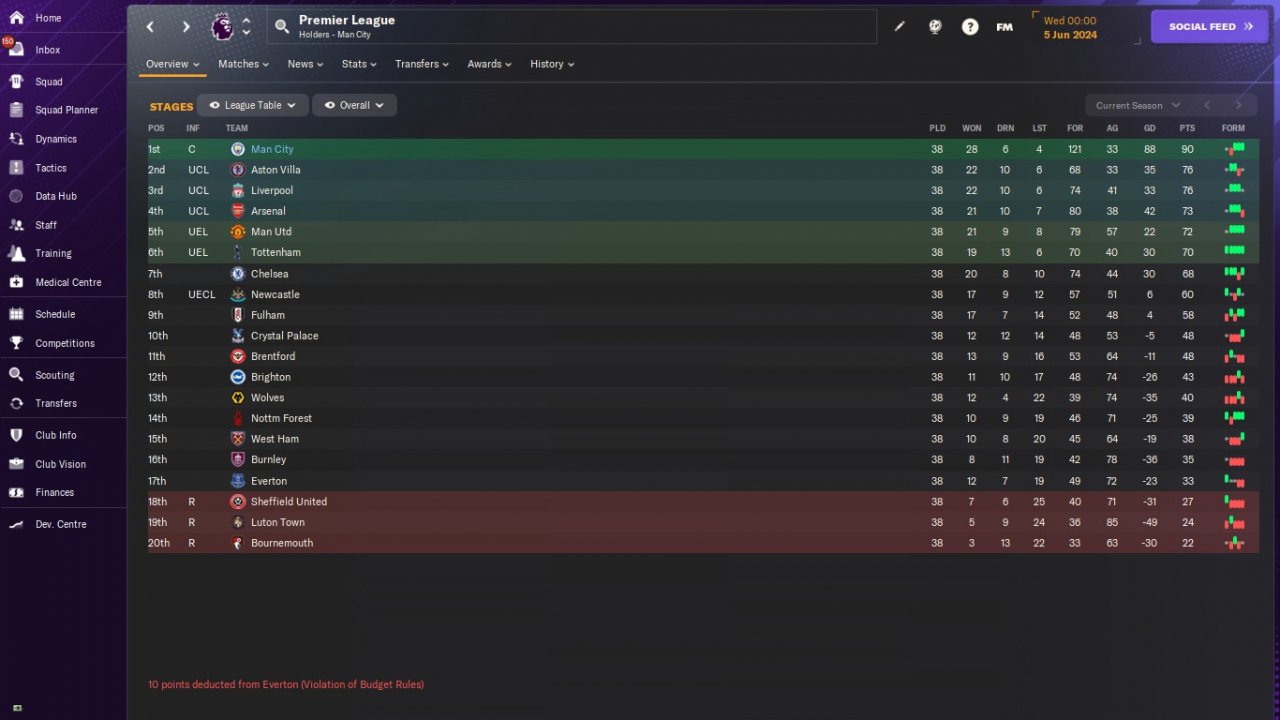Click the FM logo button
The width and height of the screenshot is (1280, 720).
click(1004, 27)
